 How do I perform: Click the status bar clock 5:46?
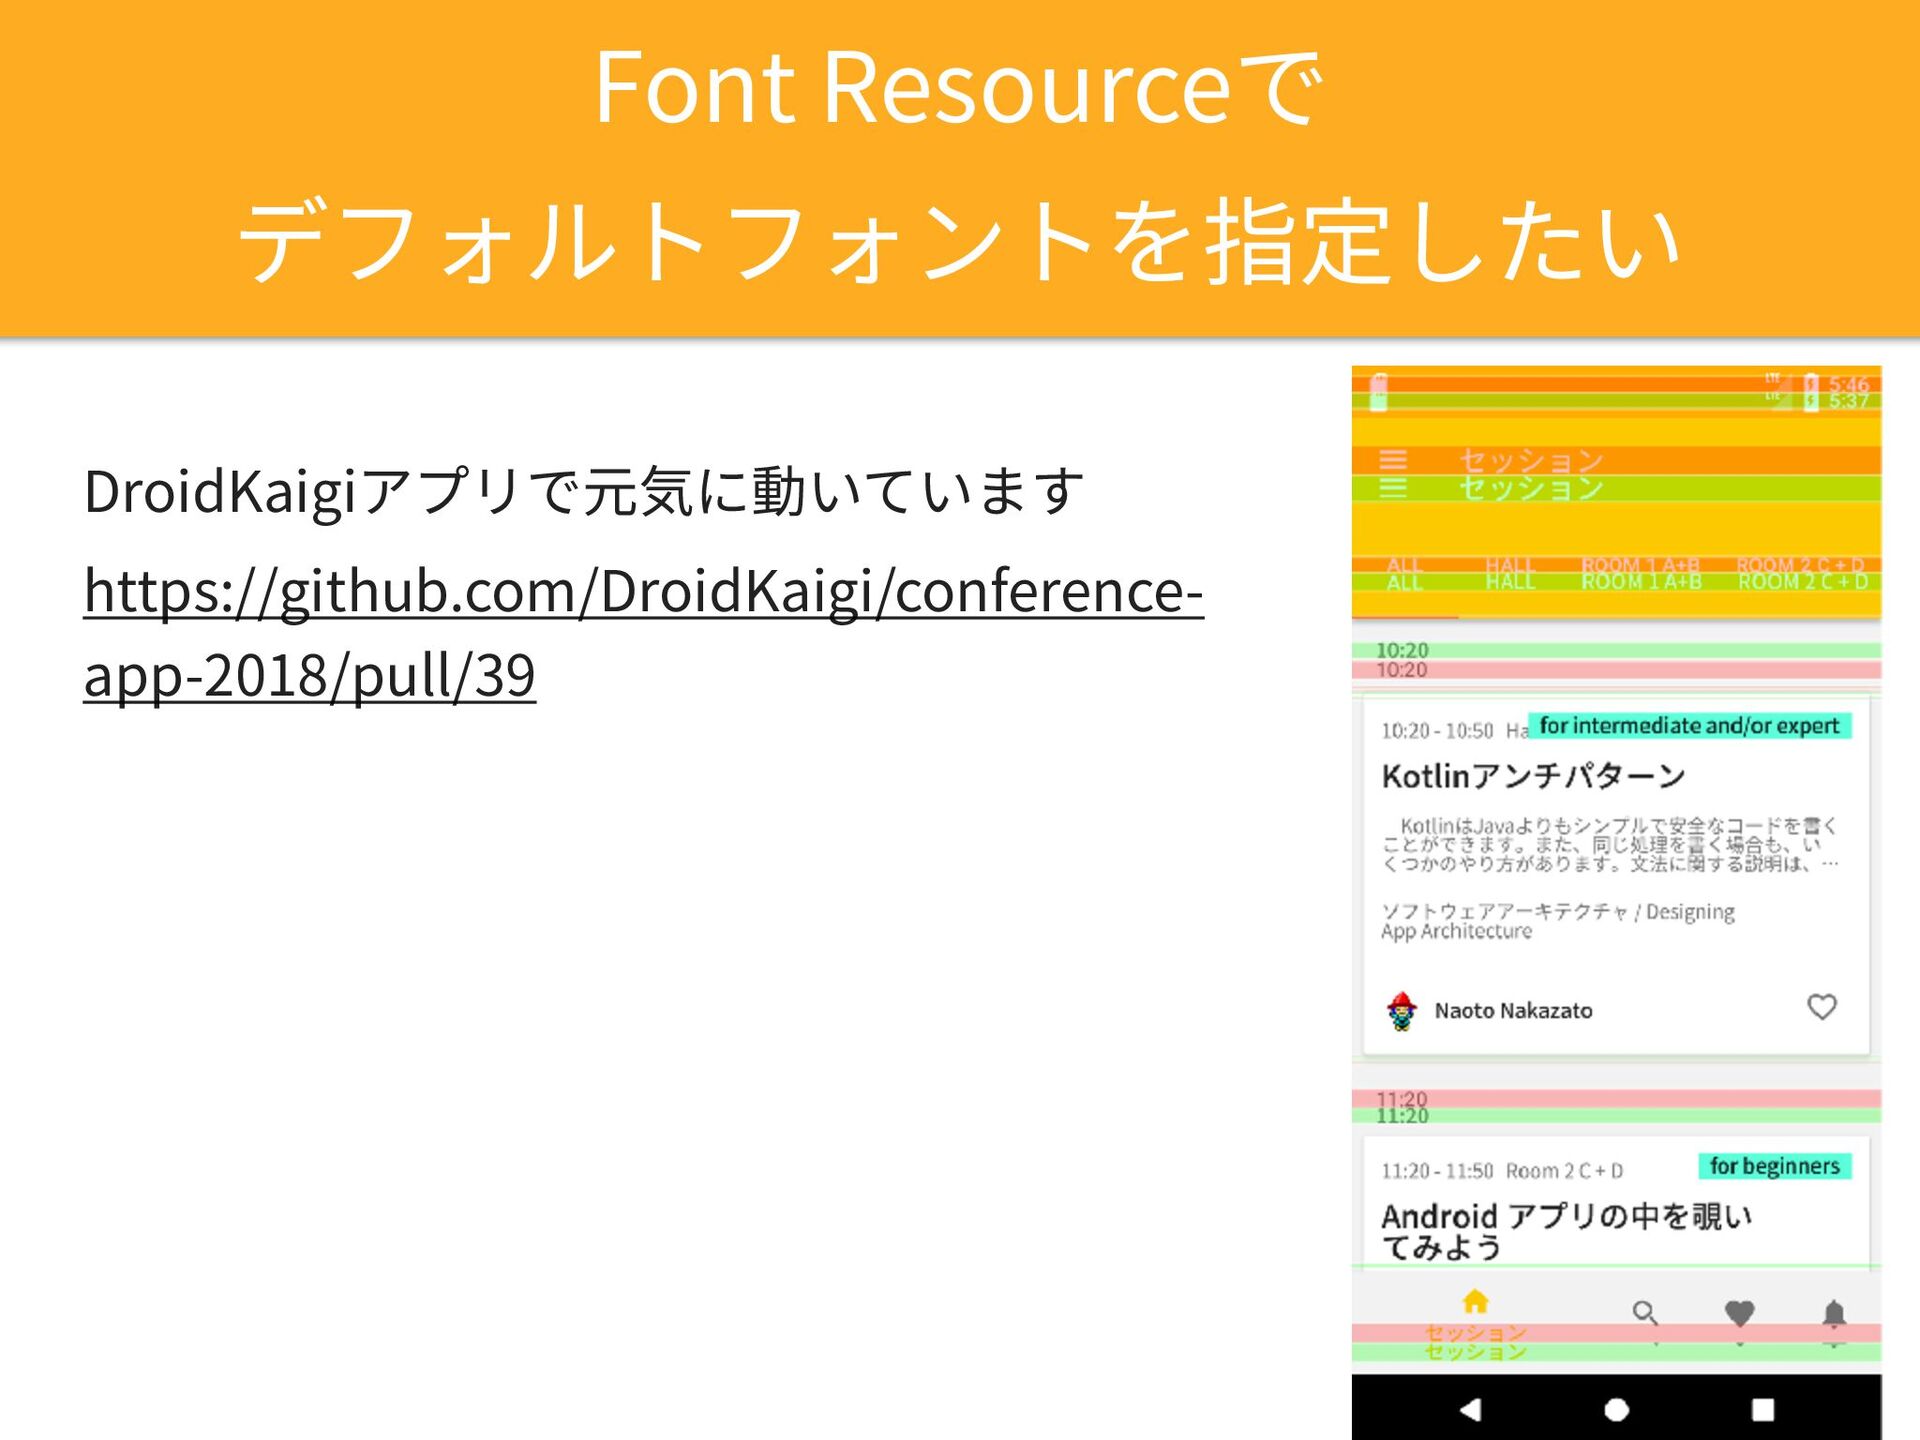coord(1849,385)
